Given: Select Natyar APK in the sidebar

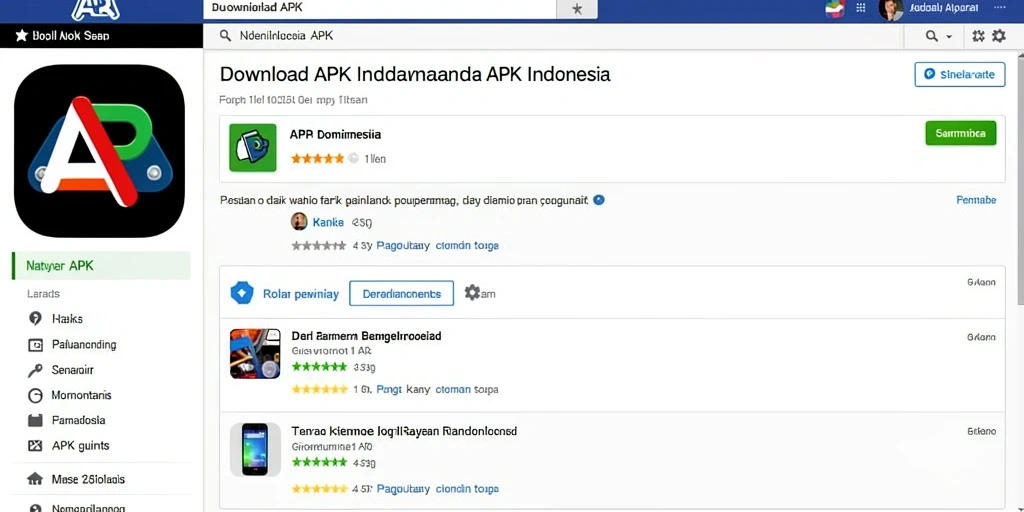Looking at the screenshot, I should click(x=101, y=266).
